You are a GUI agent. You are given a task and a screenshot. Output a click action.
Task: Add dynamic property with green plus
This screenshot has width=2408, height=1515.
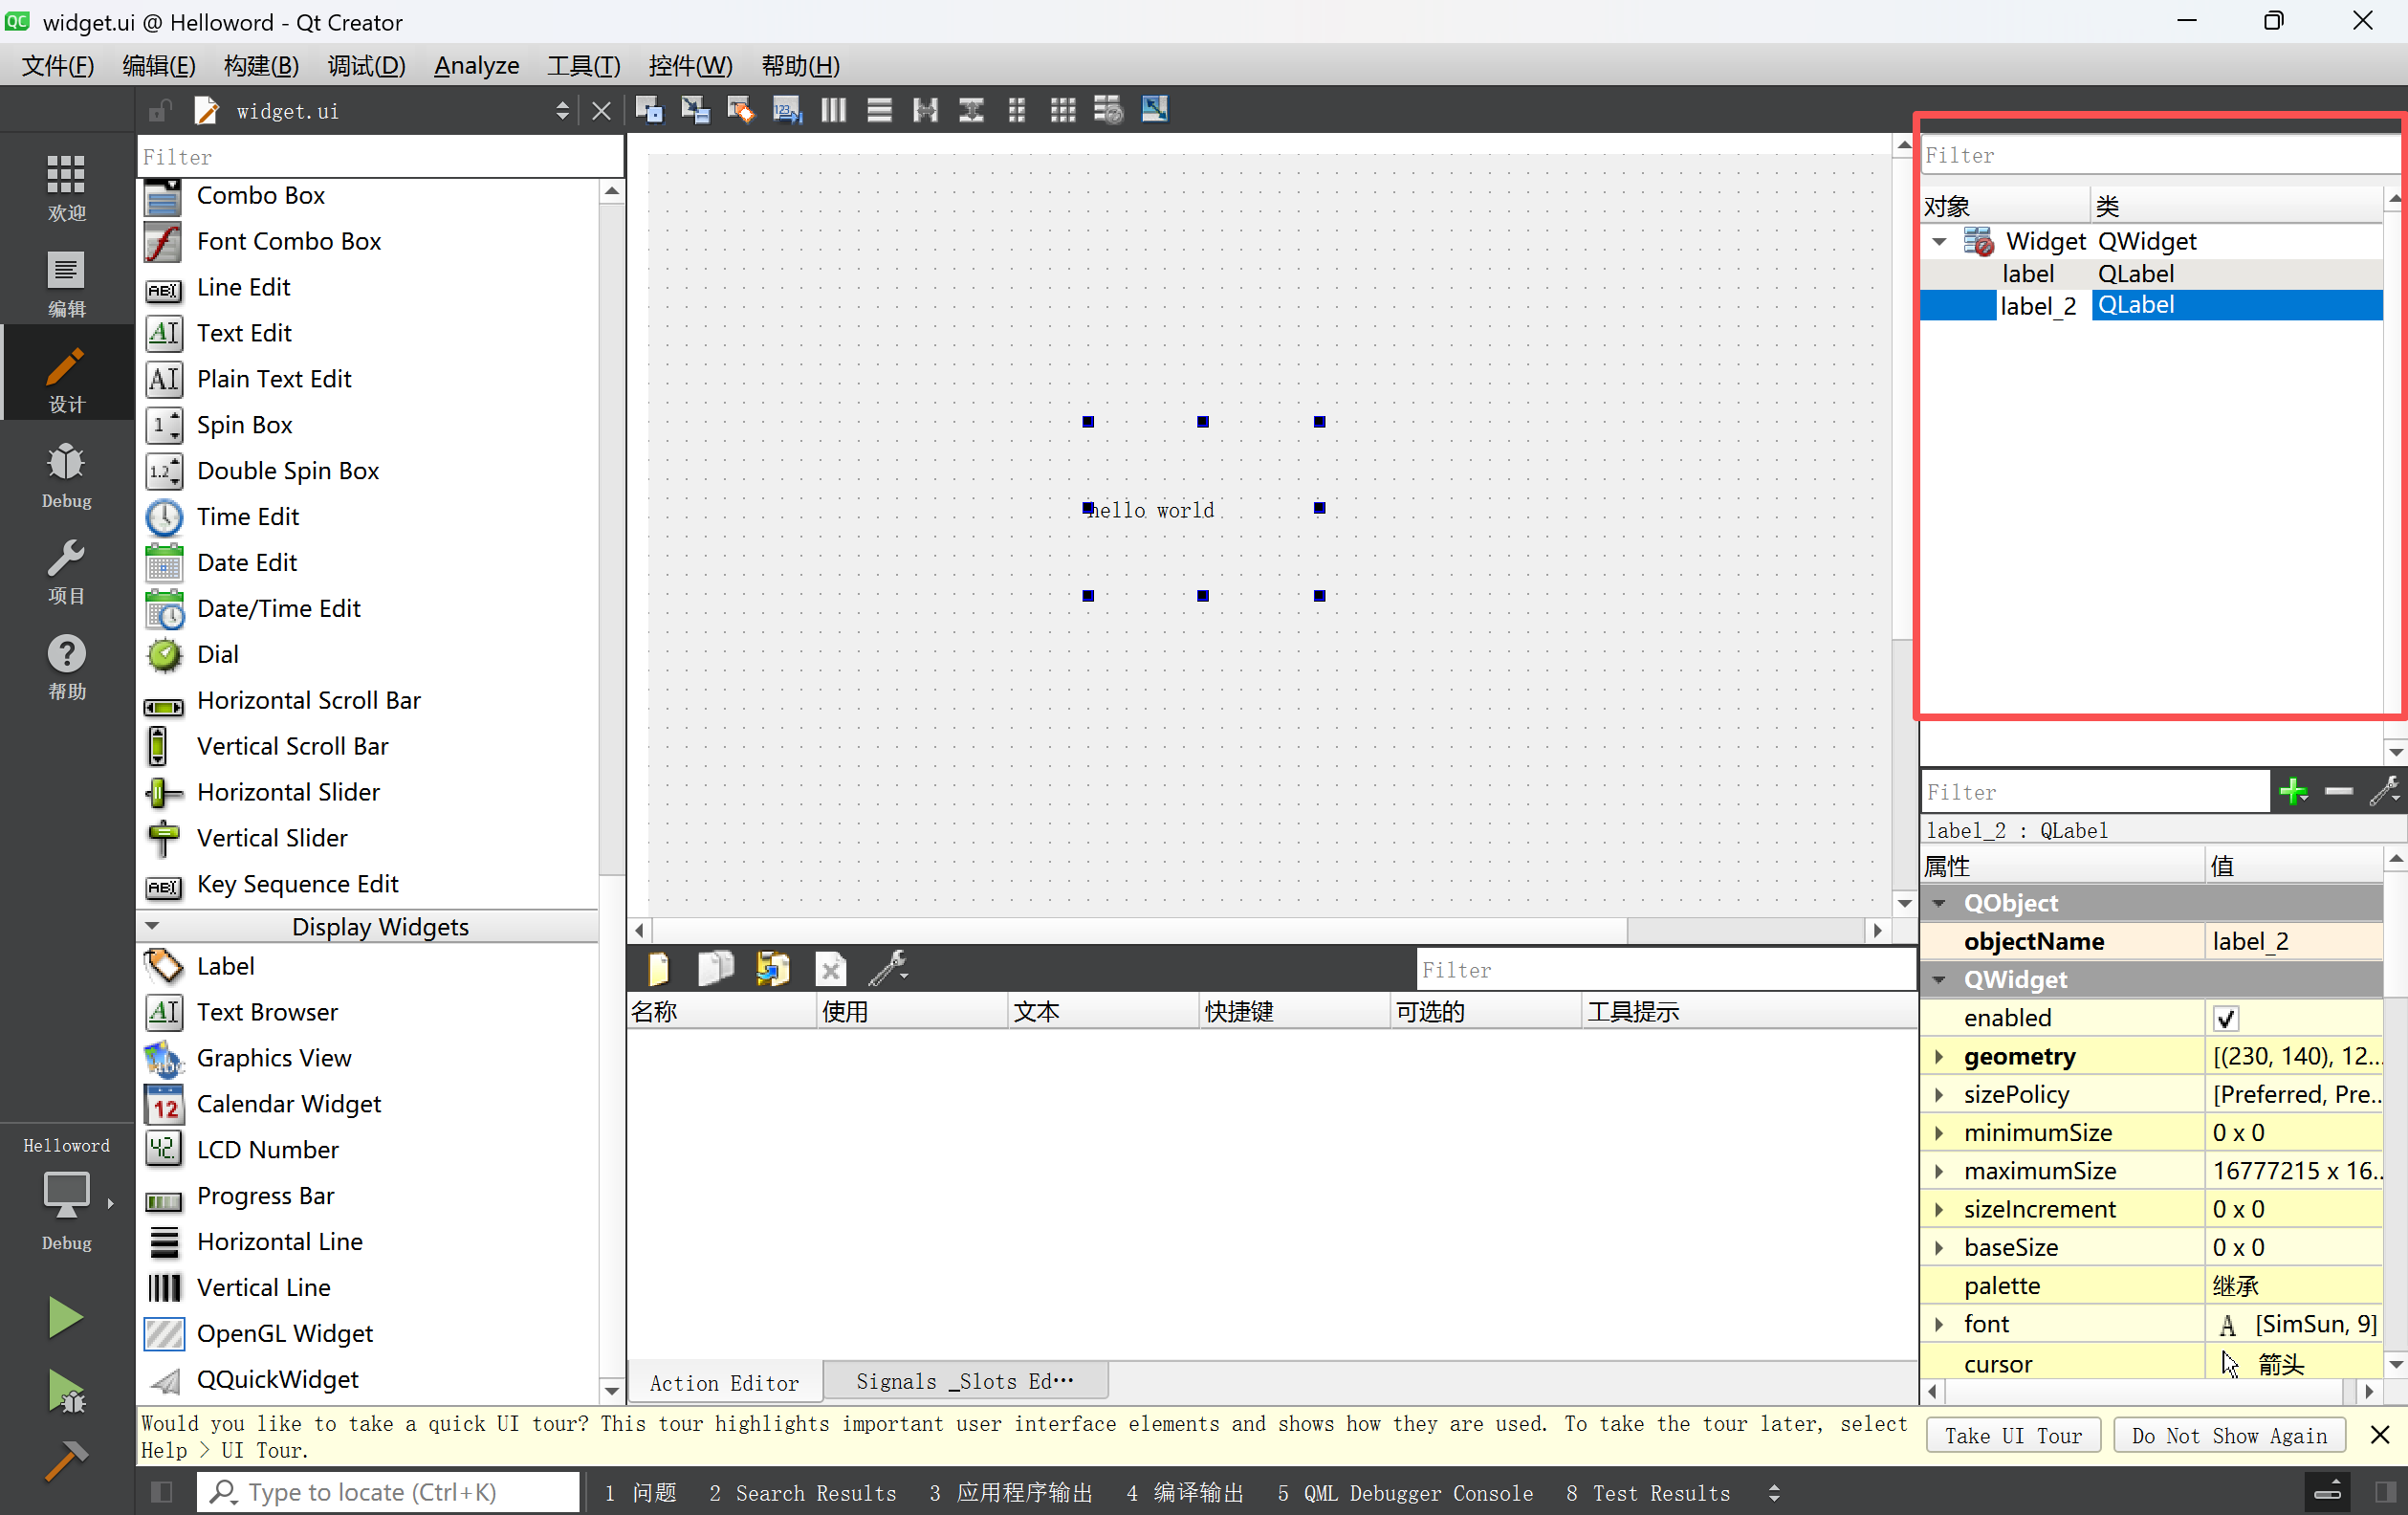[2293, 792]
